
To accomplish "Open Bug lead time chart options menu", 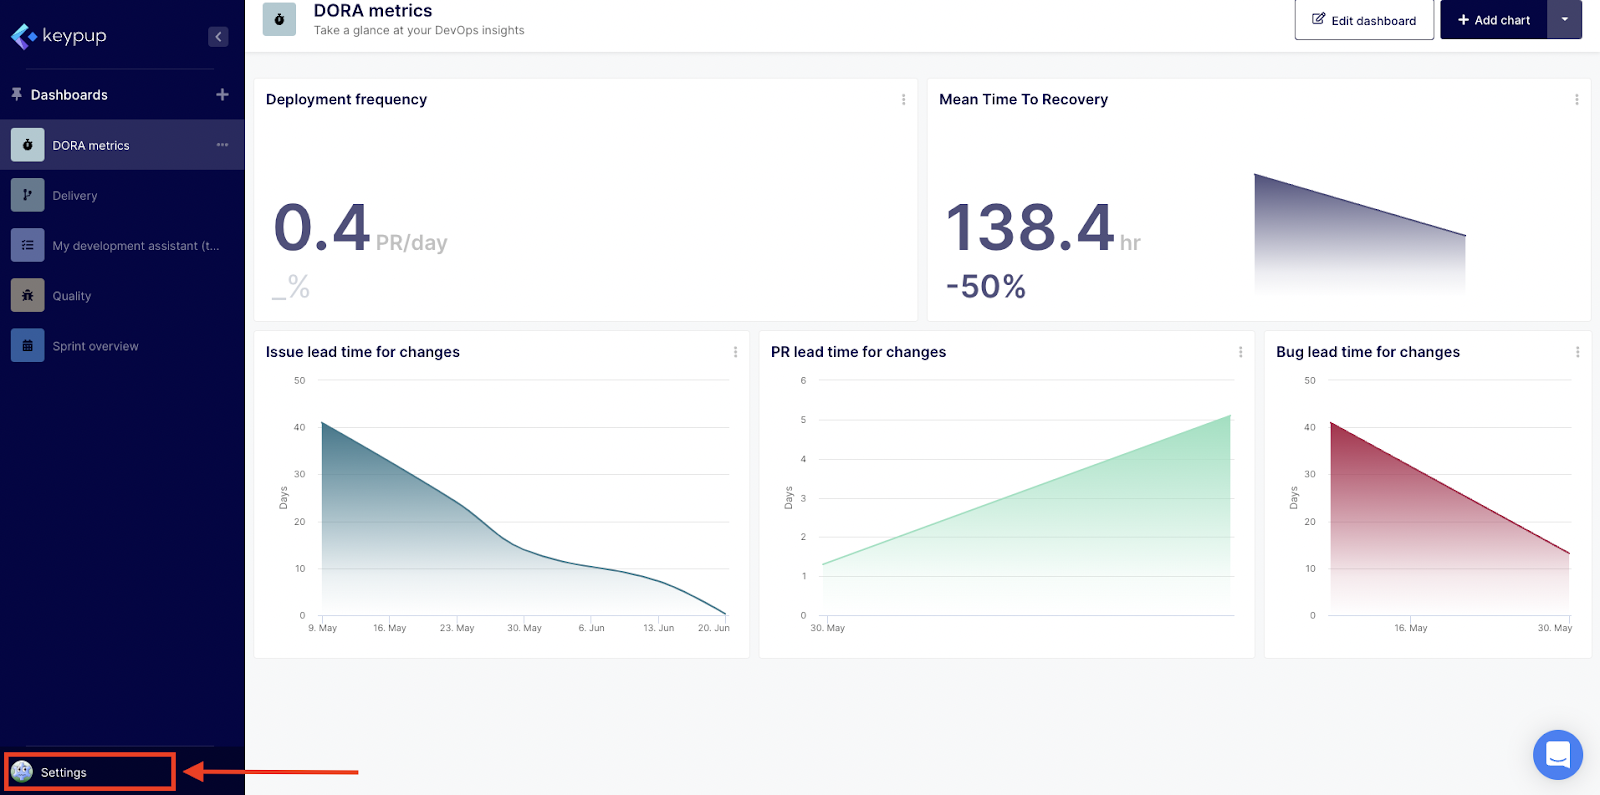I will (1577, 352).
